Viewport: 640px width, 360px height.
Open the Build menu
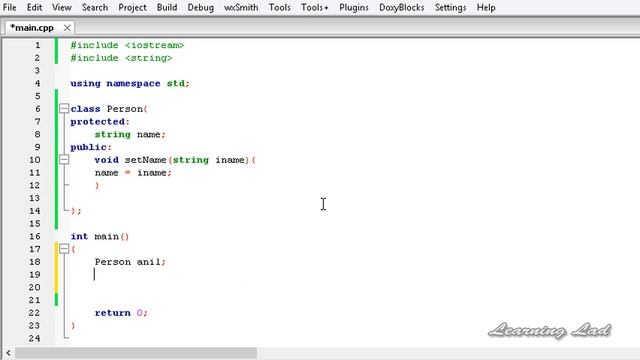(167, 8)
